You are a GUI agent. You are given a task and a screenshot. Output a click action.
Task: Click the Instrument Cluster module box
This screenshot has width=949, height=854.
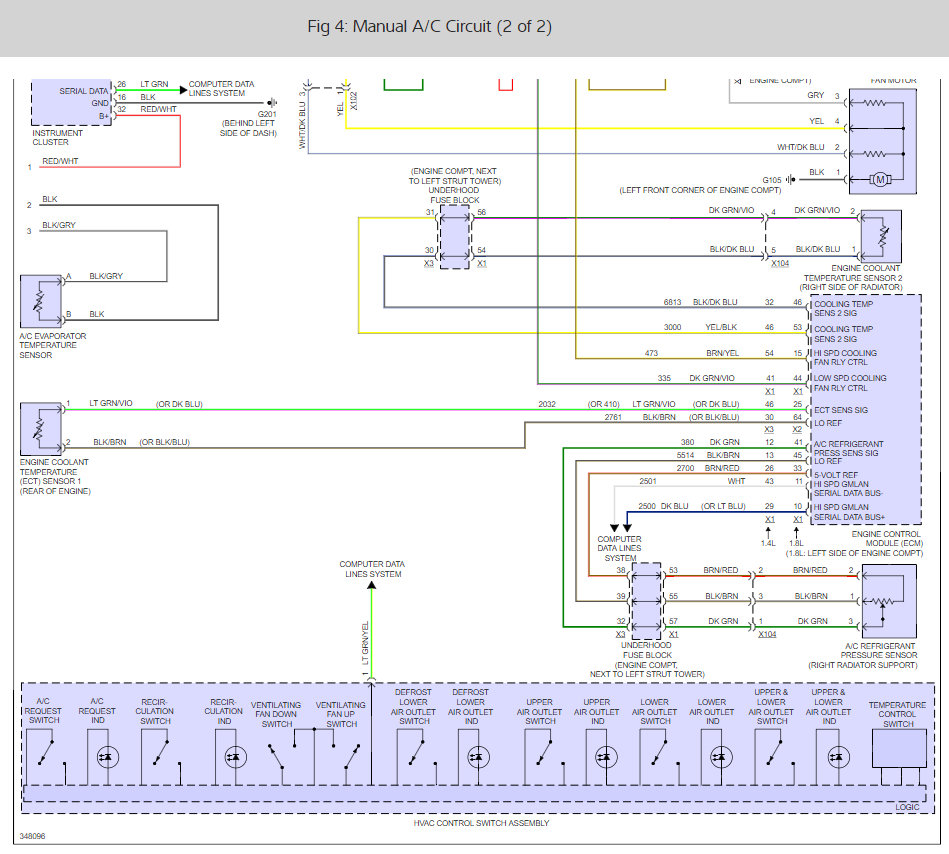pos(71,102)
